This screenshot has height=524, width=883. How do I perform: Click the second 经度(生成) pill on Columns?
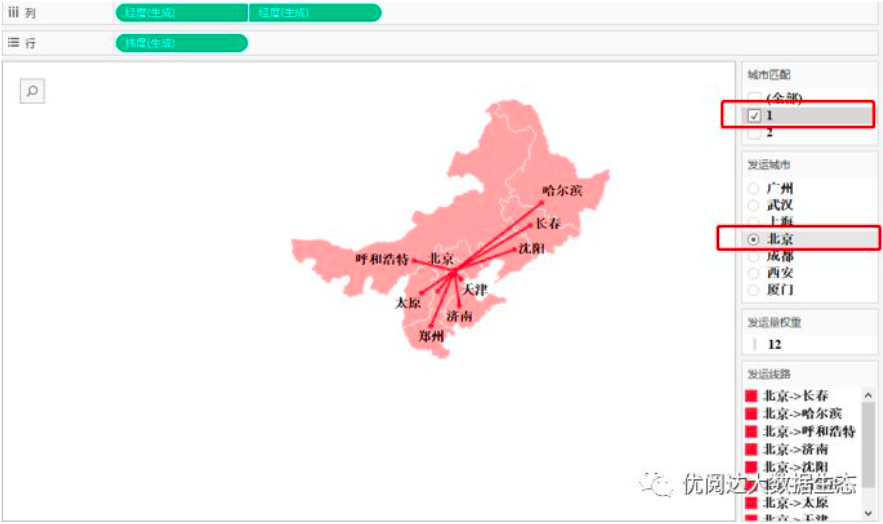314,13
